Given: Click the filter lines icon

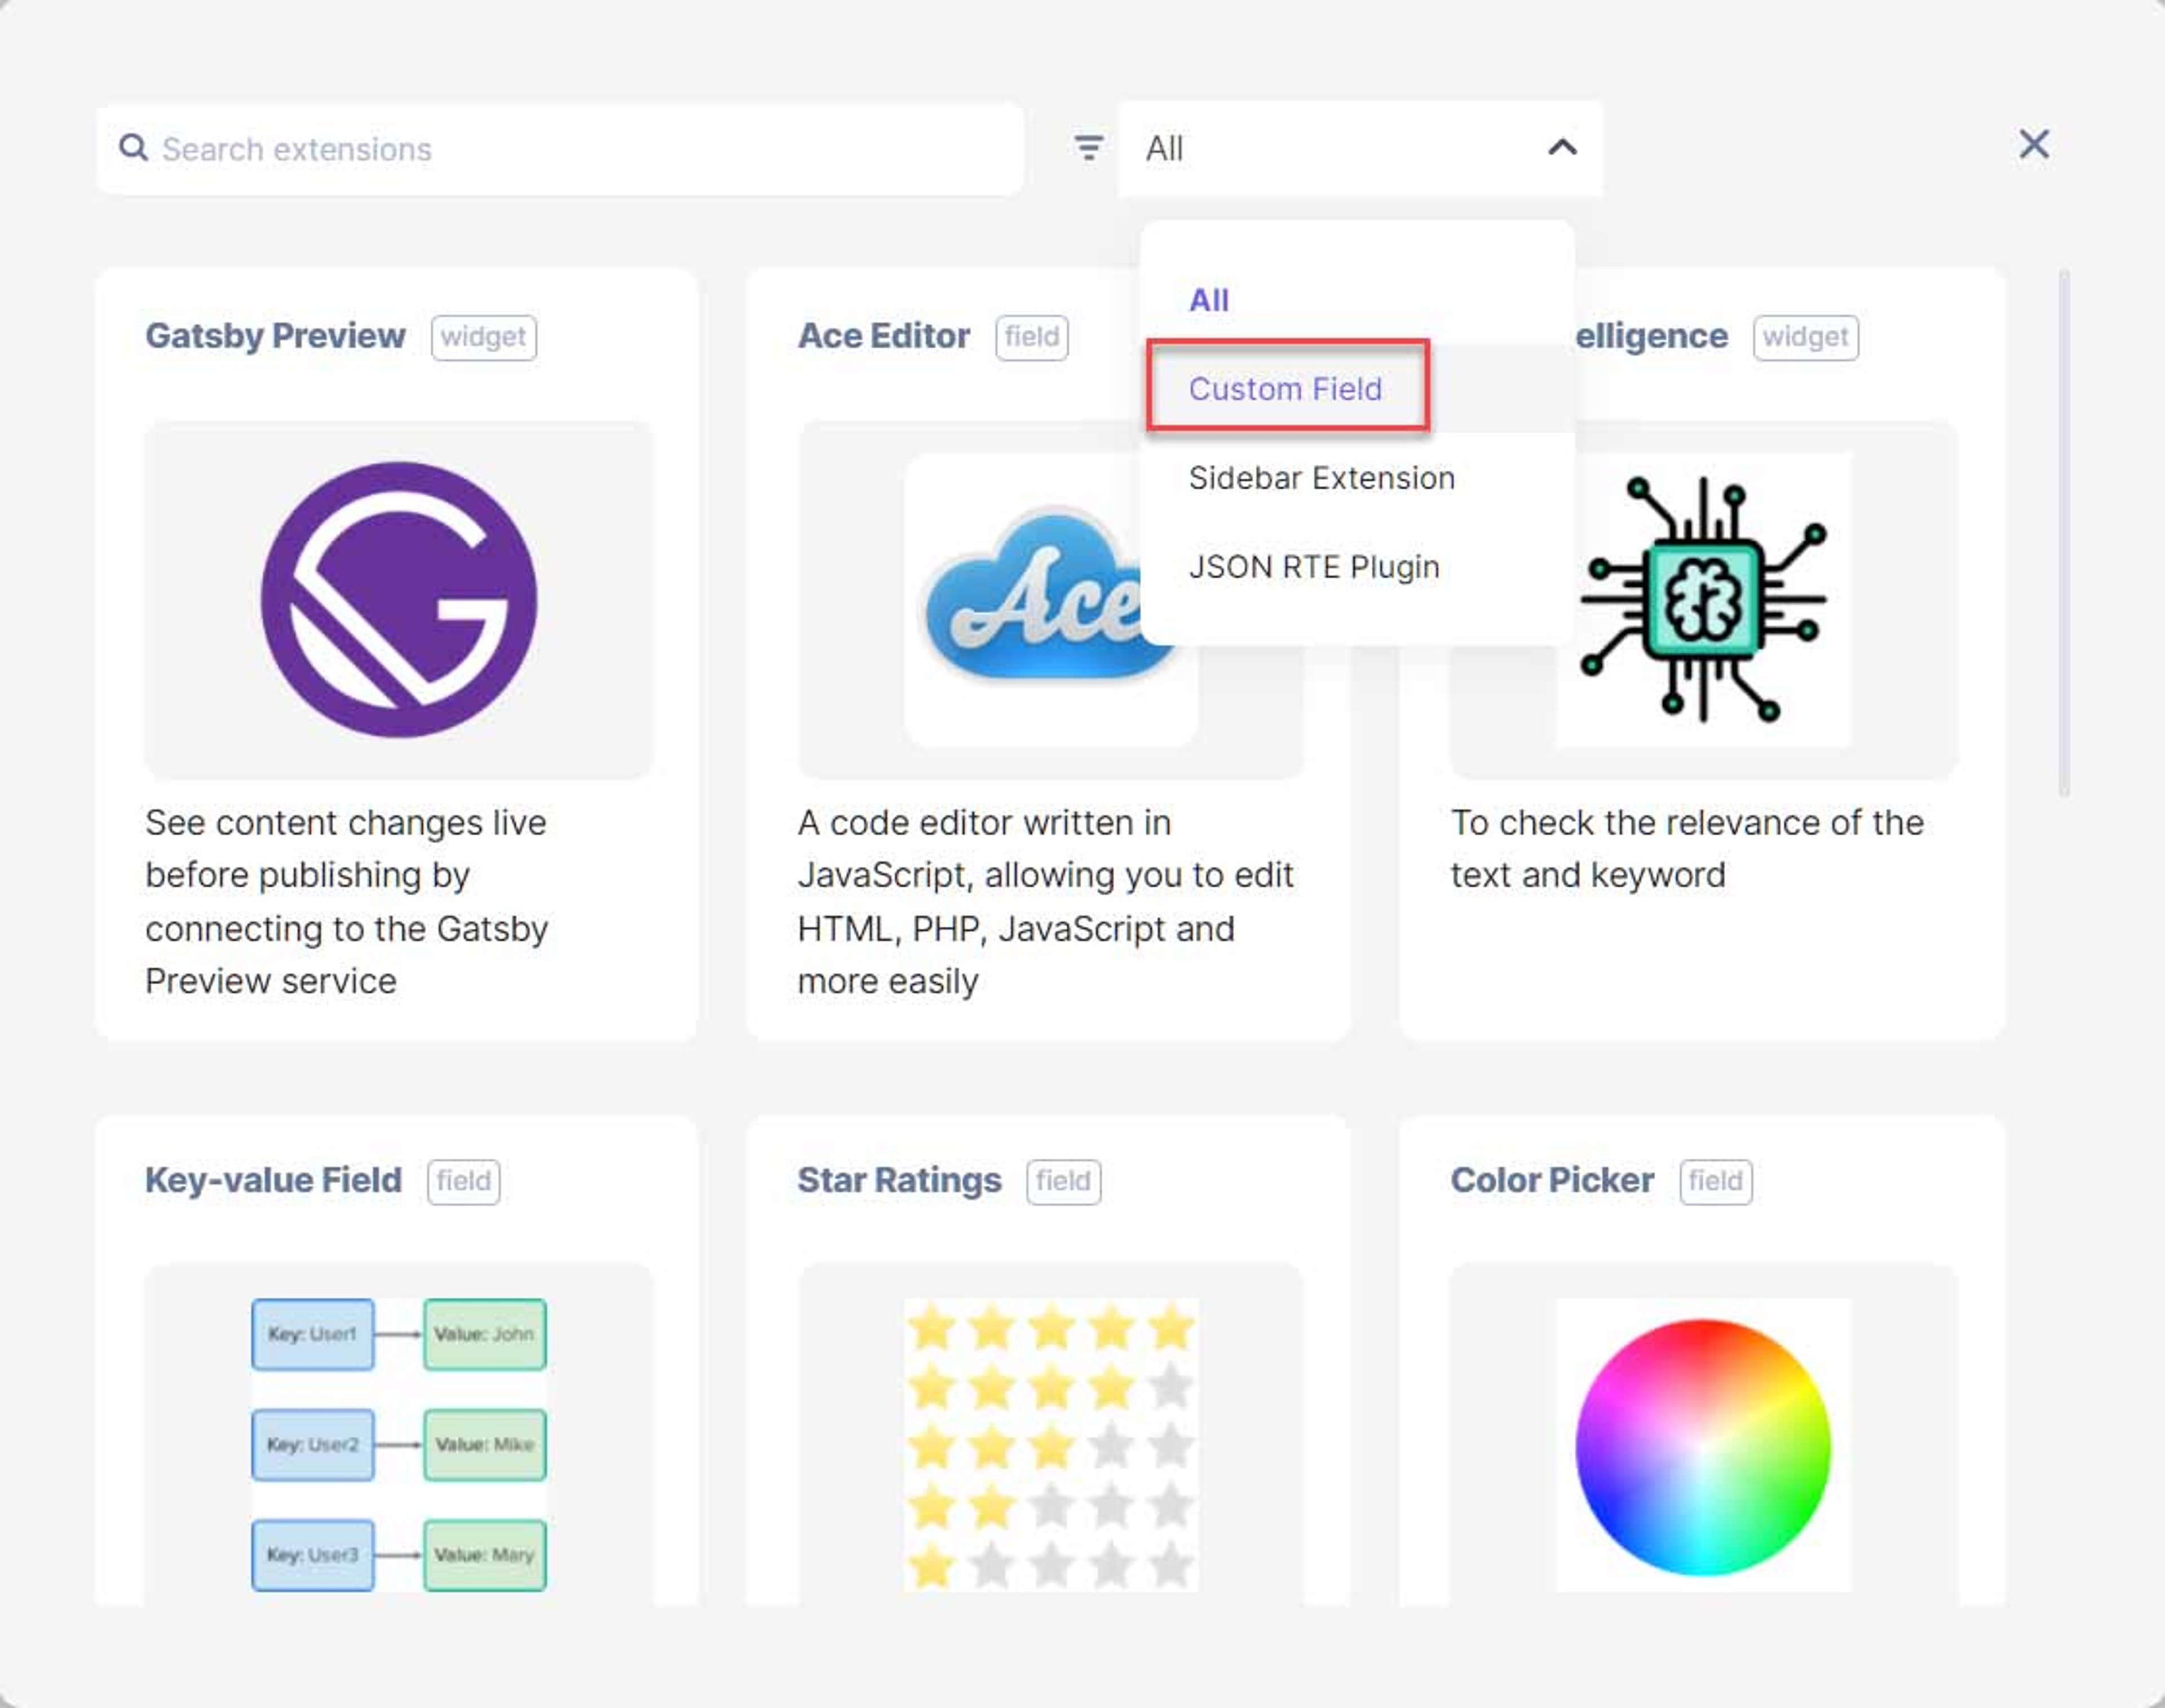Looking at the screenshot, I should click(1088, 148).
